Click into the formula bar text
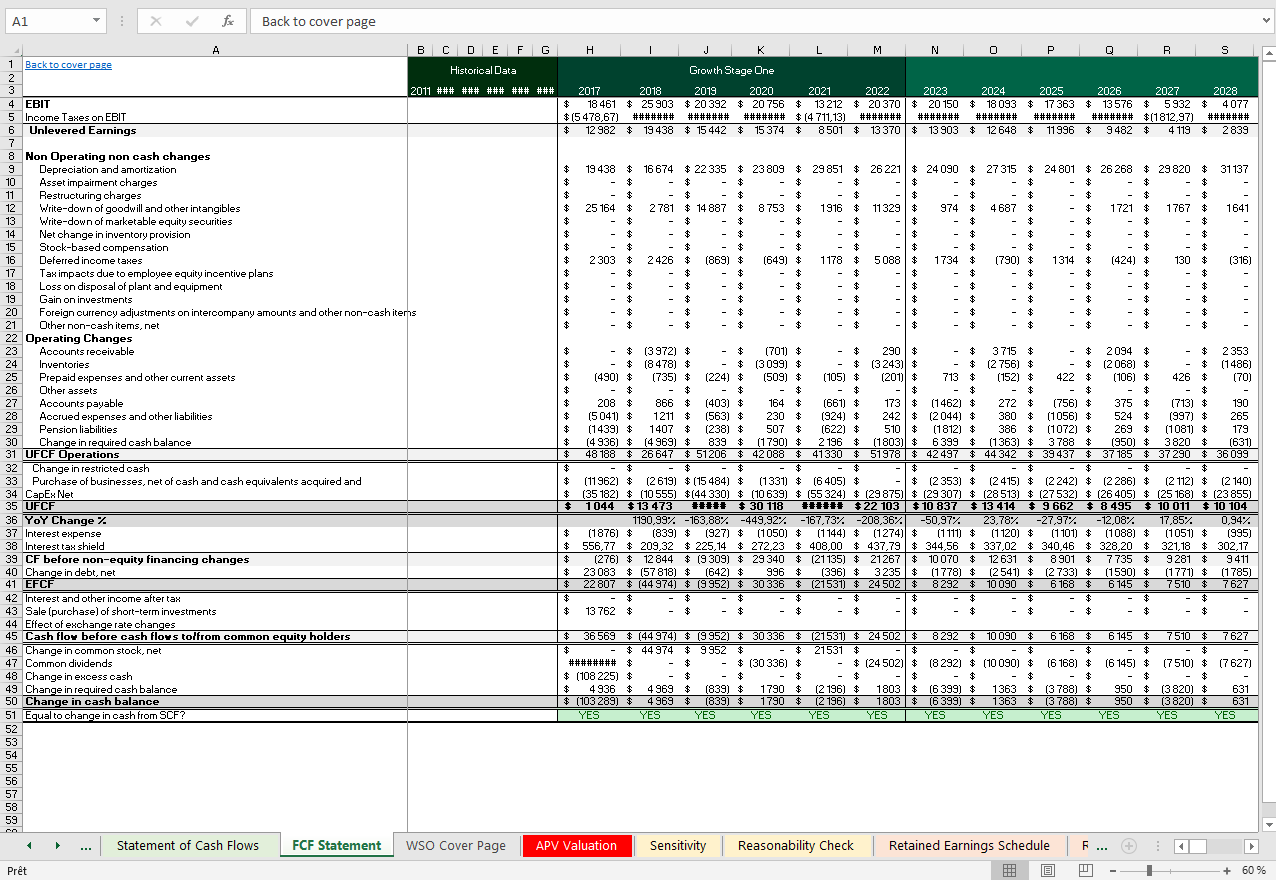This screenshot has height=880, width=1276. click(x=755, y=21)
